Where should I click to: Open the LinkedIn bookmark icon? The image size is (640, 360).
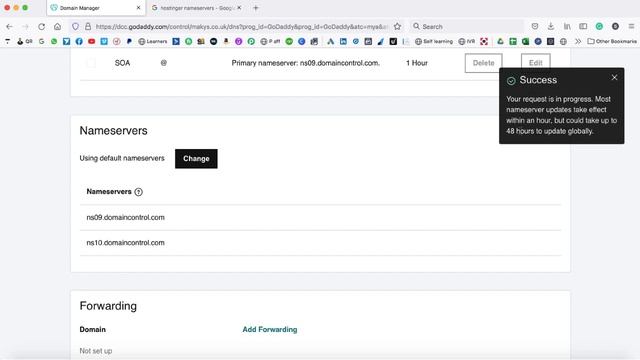pyautogui.click(x=343, y=41)
